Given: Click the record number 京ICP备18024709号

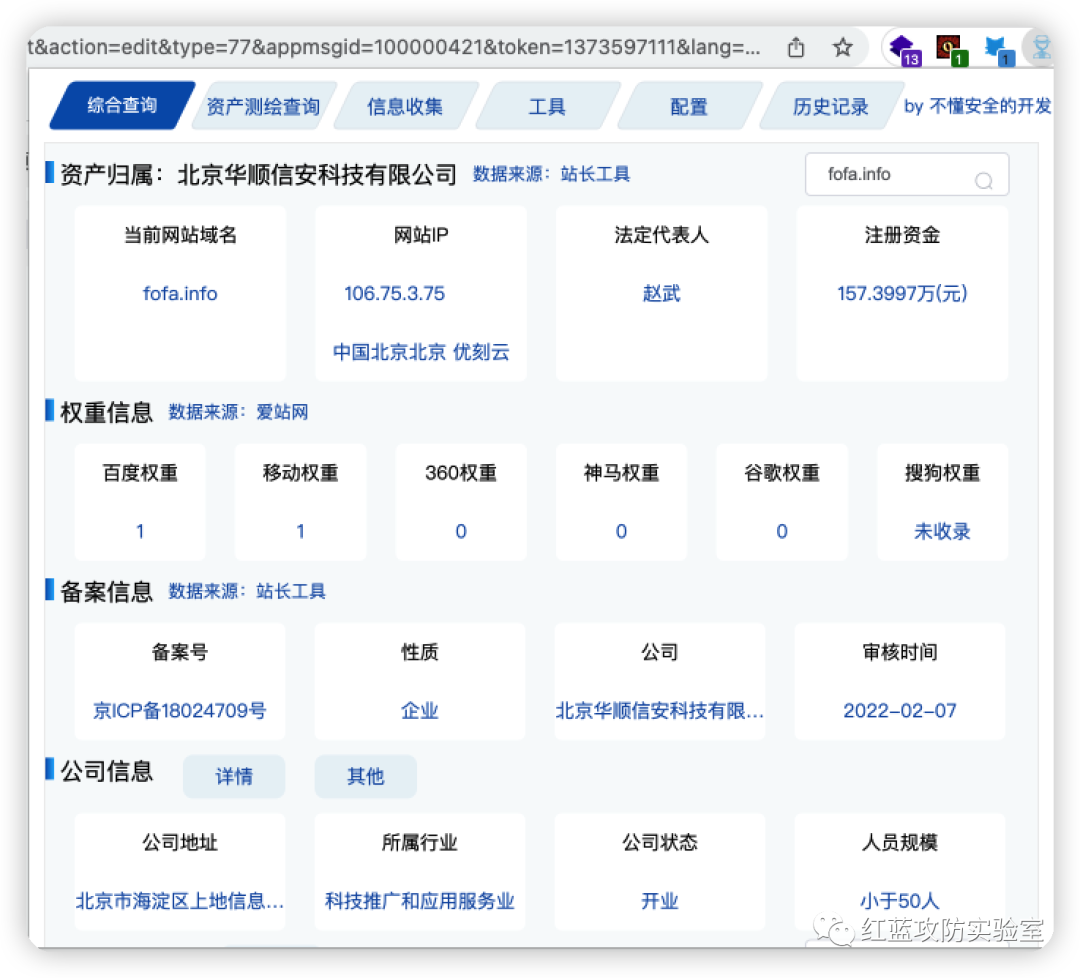Looking at the screenshot, I should pyautogui.click(x=180, y=710).
